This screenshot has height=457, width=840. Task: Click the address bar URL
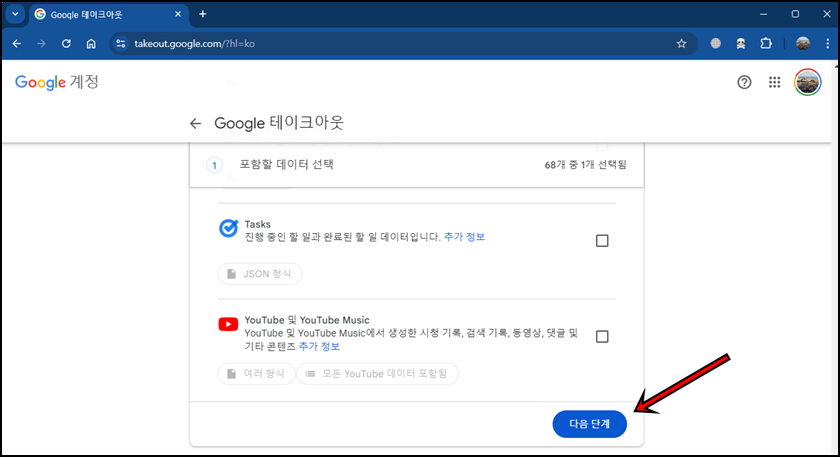pos(194,44)
